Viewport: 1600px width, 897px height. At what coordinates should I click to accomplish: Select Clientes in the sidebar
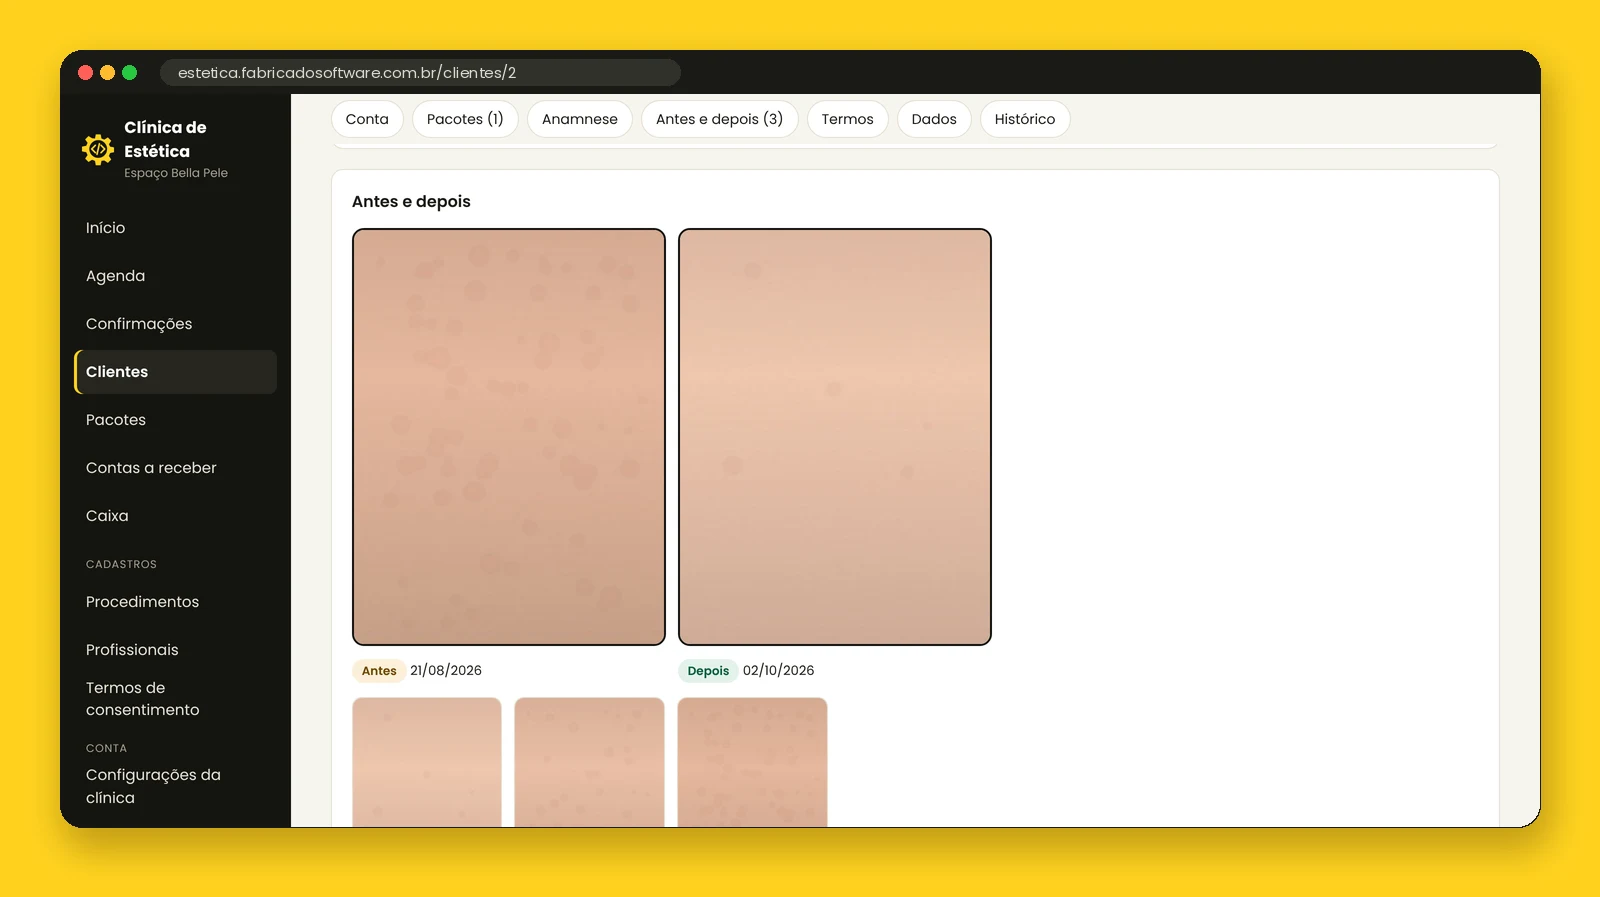pos(175,372)
